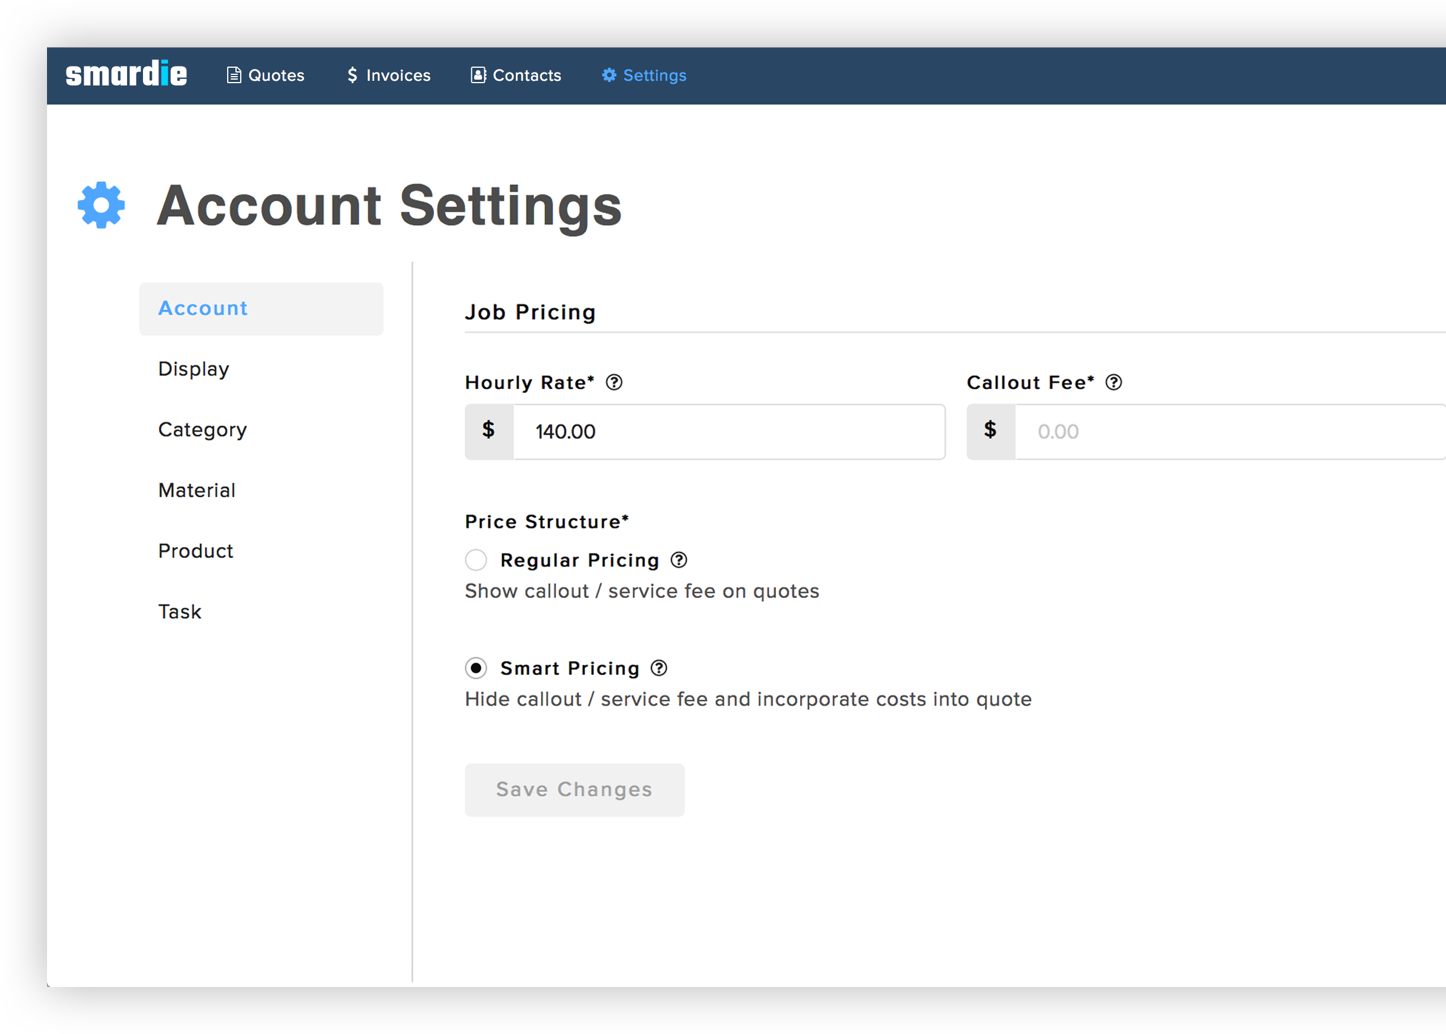Click the large Account Settings gear icon
The image size is (1446, 1034).
coord(102,205)
